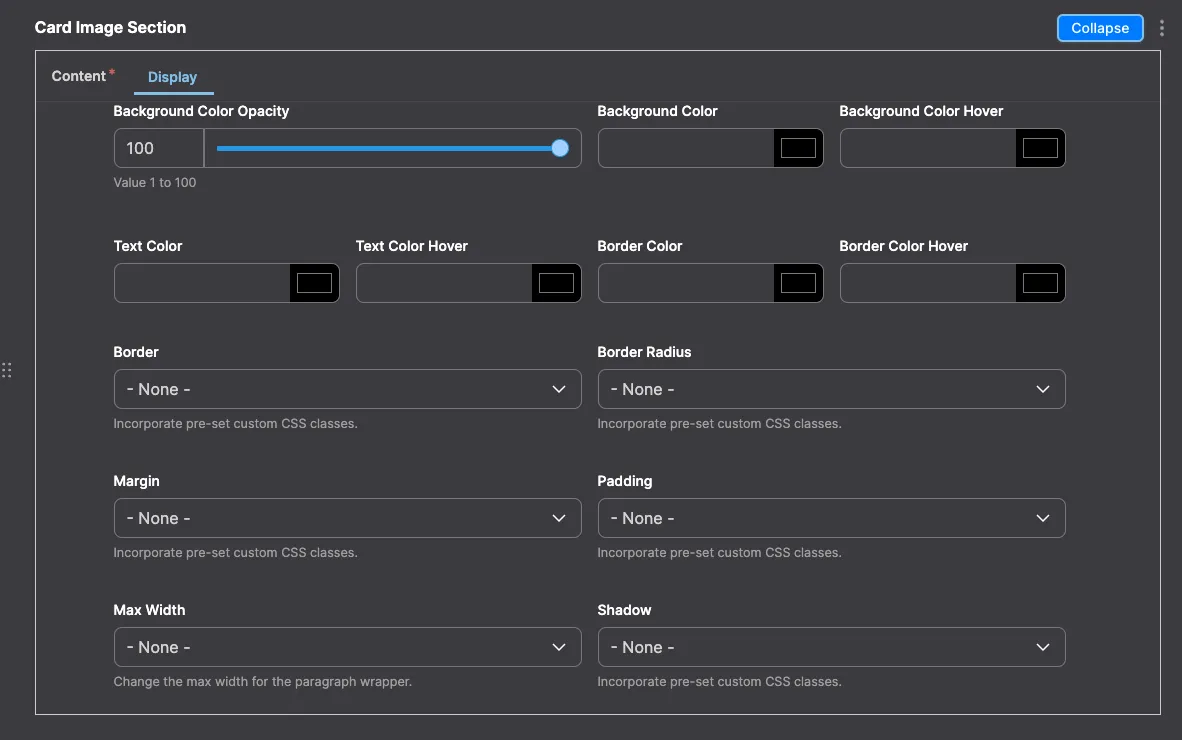The width and height of the screenshot is (1182, 740).
Task: Click the Border Color text field
Action: point(686,283)
